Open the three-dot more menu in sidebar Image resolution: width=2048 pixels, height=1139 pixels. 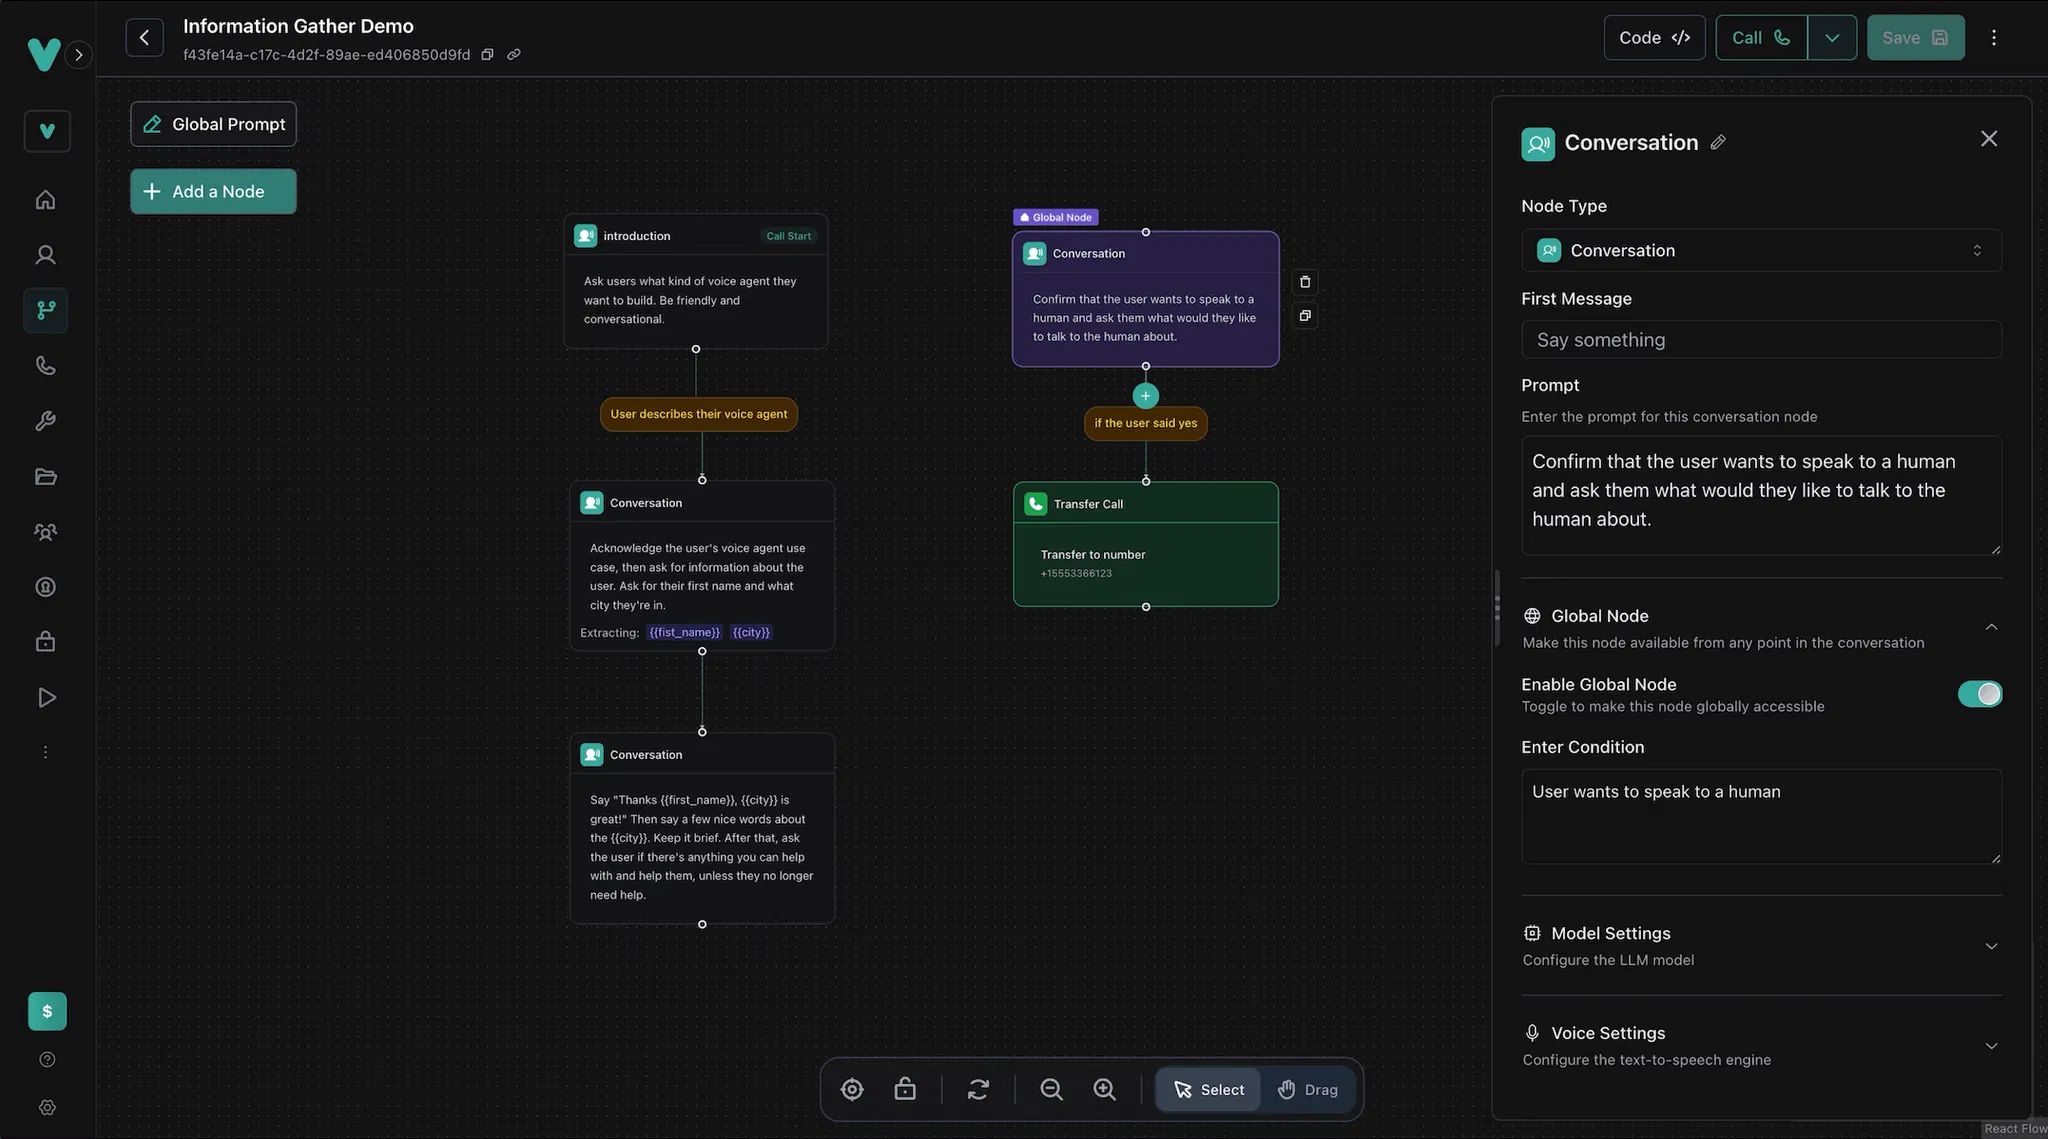[45, 752]
